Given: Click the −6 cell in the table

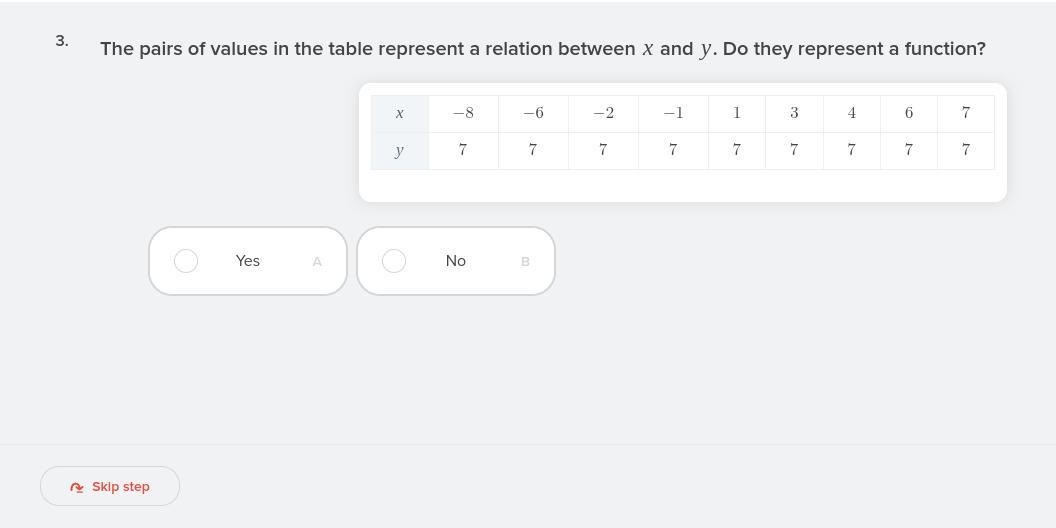Looking at the screenshot, I should coord(533,114).
